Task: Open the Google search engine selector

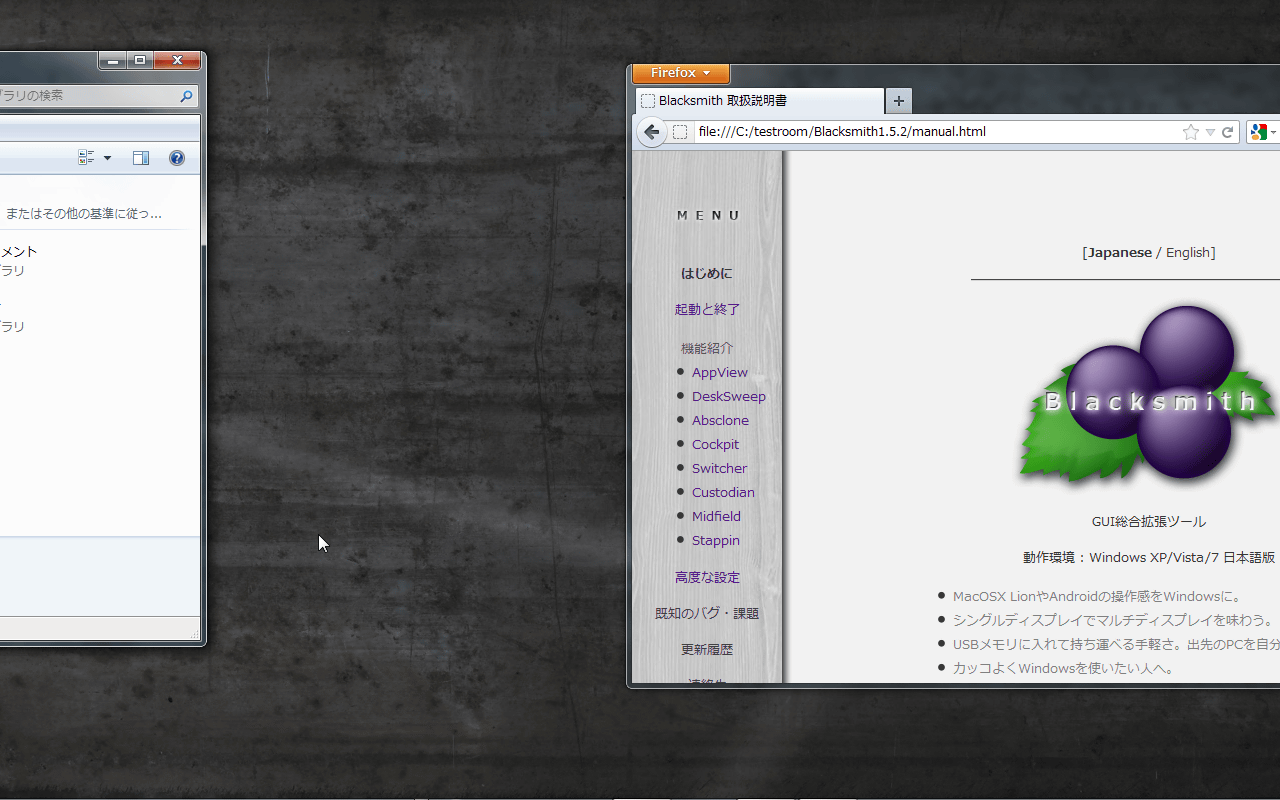Action: coord(1263,132)
